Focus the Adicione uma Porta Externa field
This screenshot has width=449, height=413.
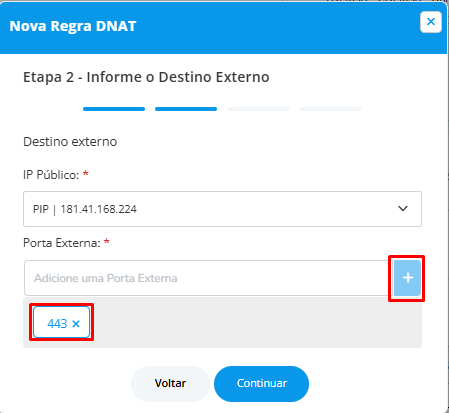tap(209, 278)
